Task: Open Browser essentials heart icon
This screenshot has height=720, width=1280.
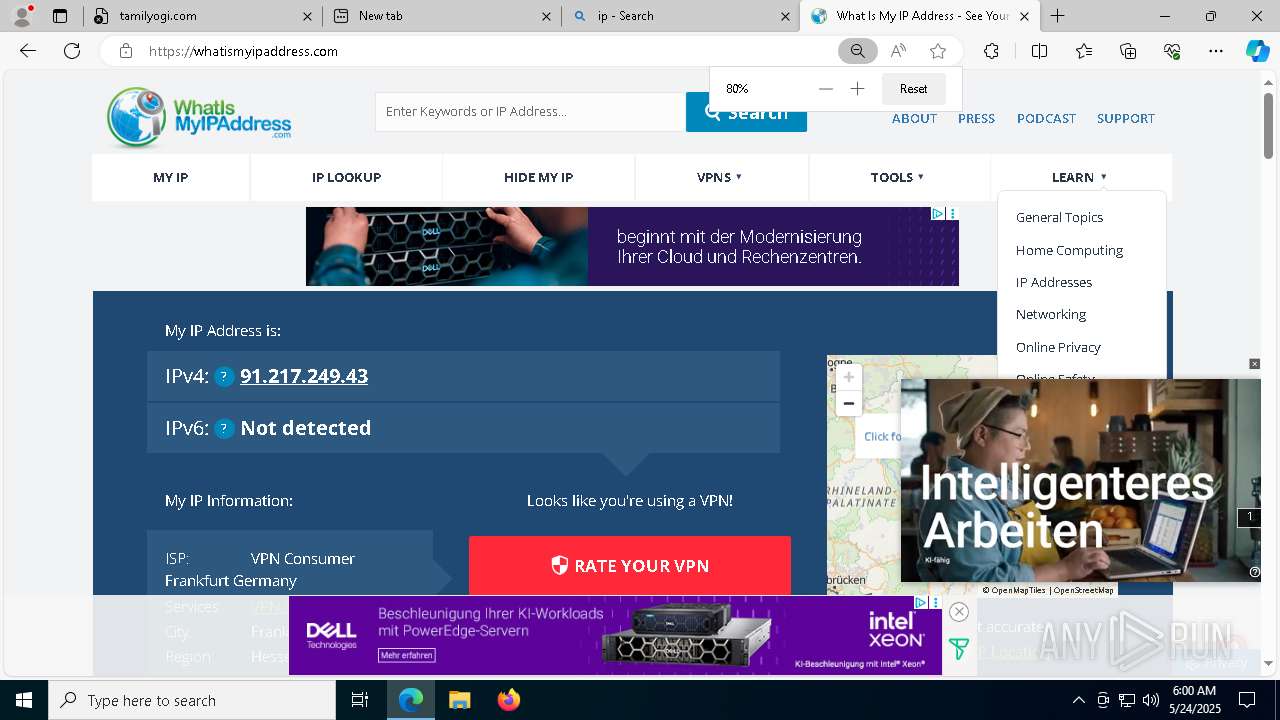Action: (1172, 51)
